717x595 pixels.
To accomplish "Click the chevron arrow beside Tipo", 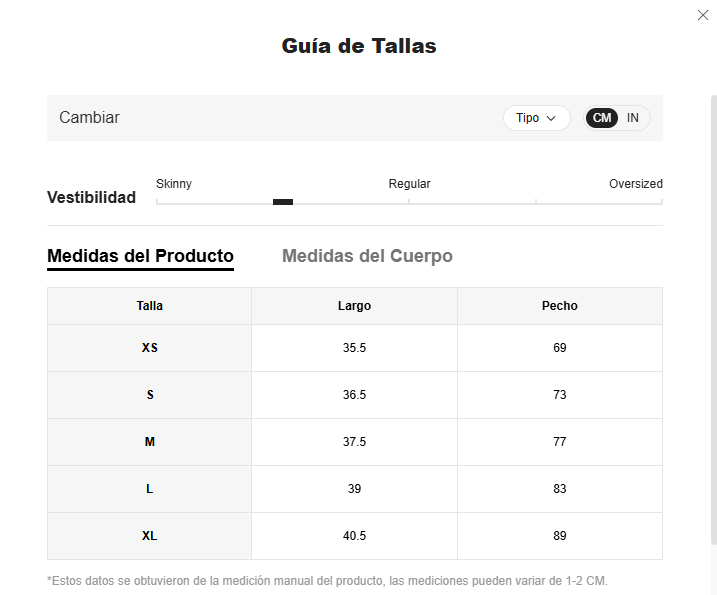I will (551, 118).
